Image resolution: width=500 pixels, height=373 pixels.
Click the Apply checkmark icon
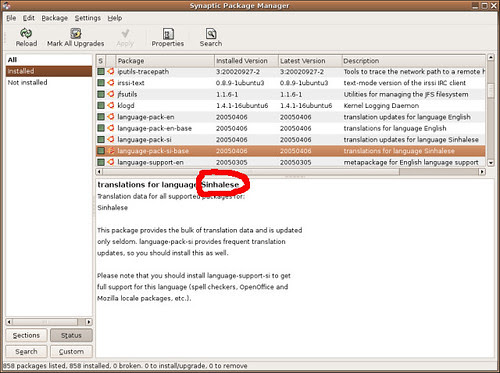click(x=125, y=33)
